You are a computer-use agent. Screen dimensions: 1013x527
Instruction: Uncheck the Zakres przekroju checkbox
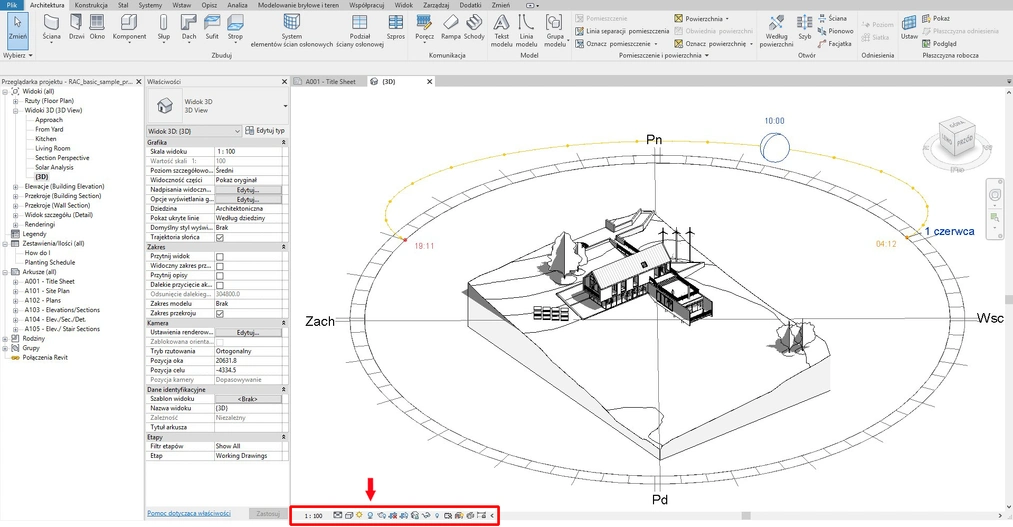(220, 313)
